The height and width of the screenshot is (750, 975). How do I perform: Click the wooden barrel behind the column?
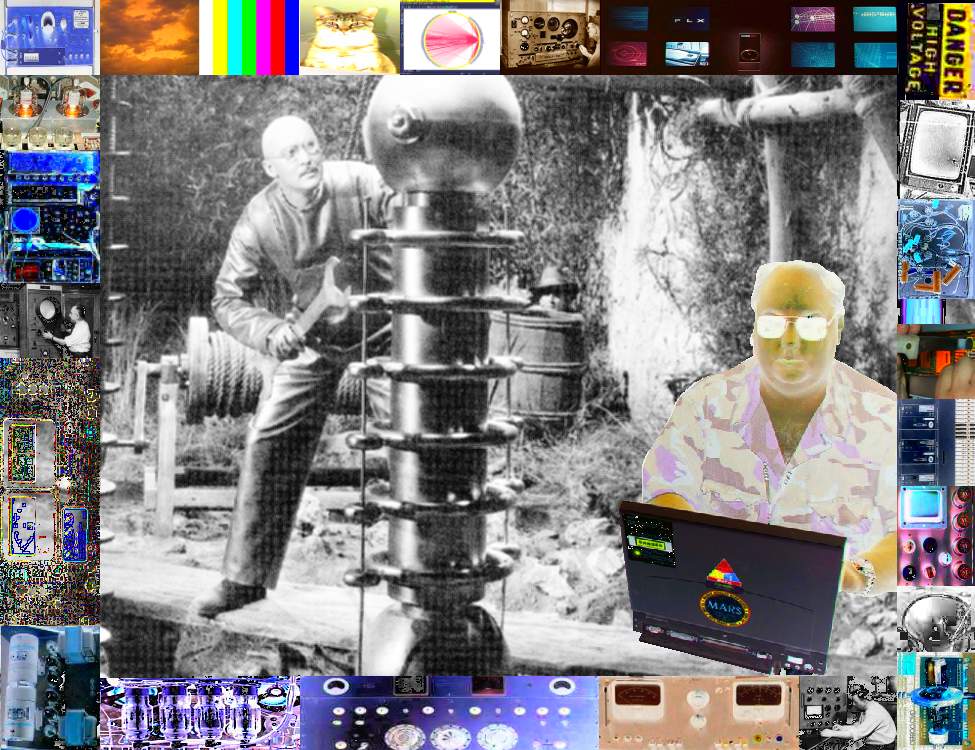point(538,367)
